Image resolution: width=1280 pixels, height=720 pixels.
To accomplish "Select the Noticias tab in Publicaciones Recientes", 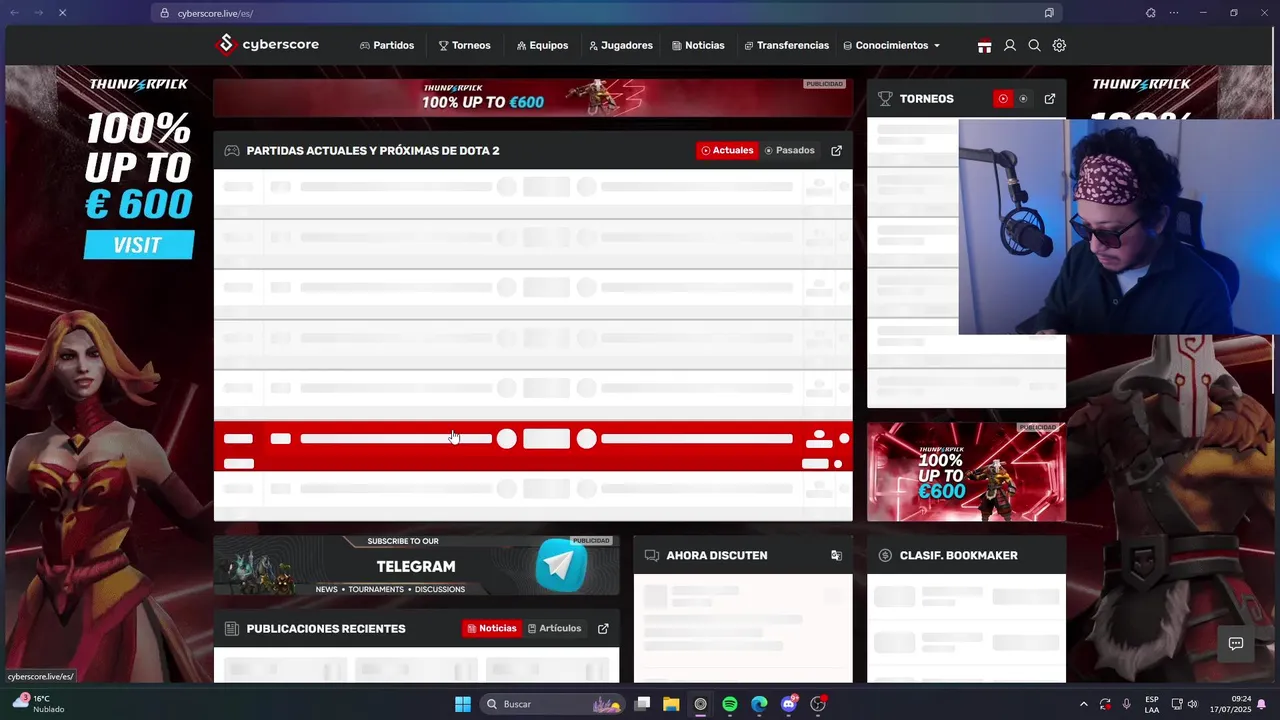I will click(492, 628).
